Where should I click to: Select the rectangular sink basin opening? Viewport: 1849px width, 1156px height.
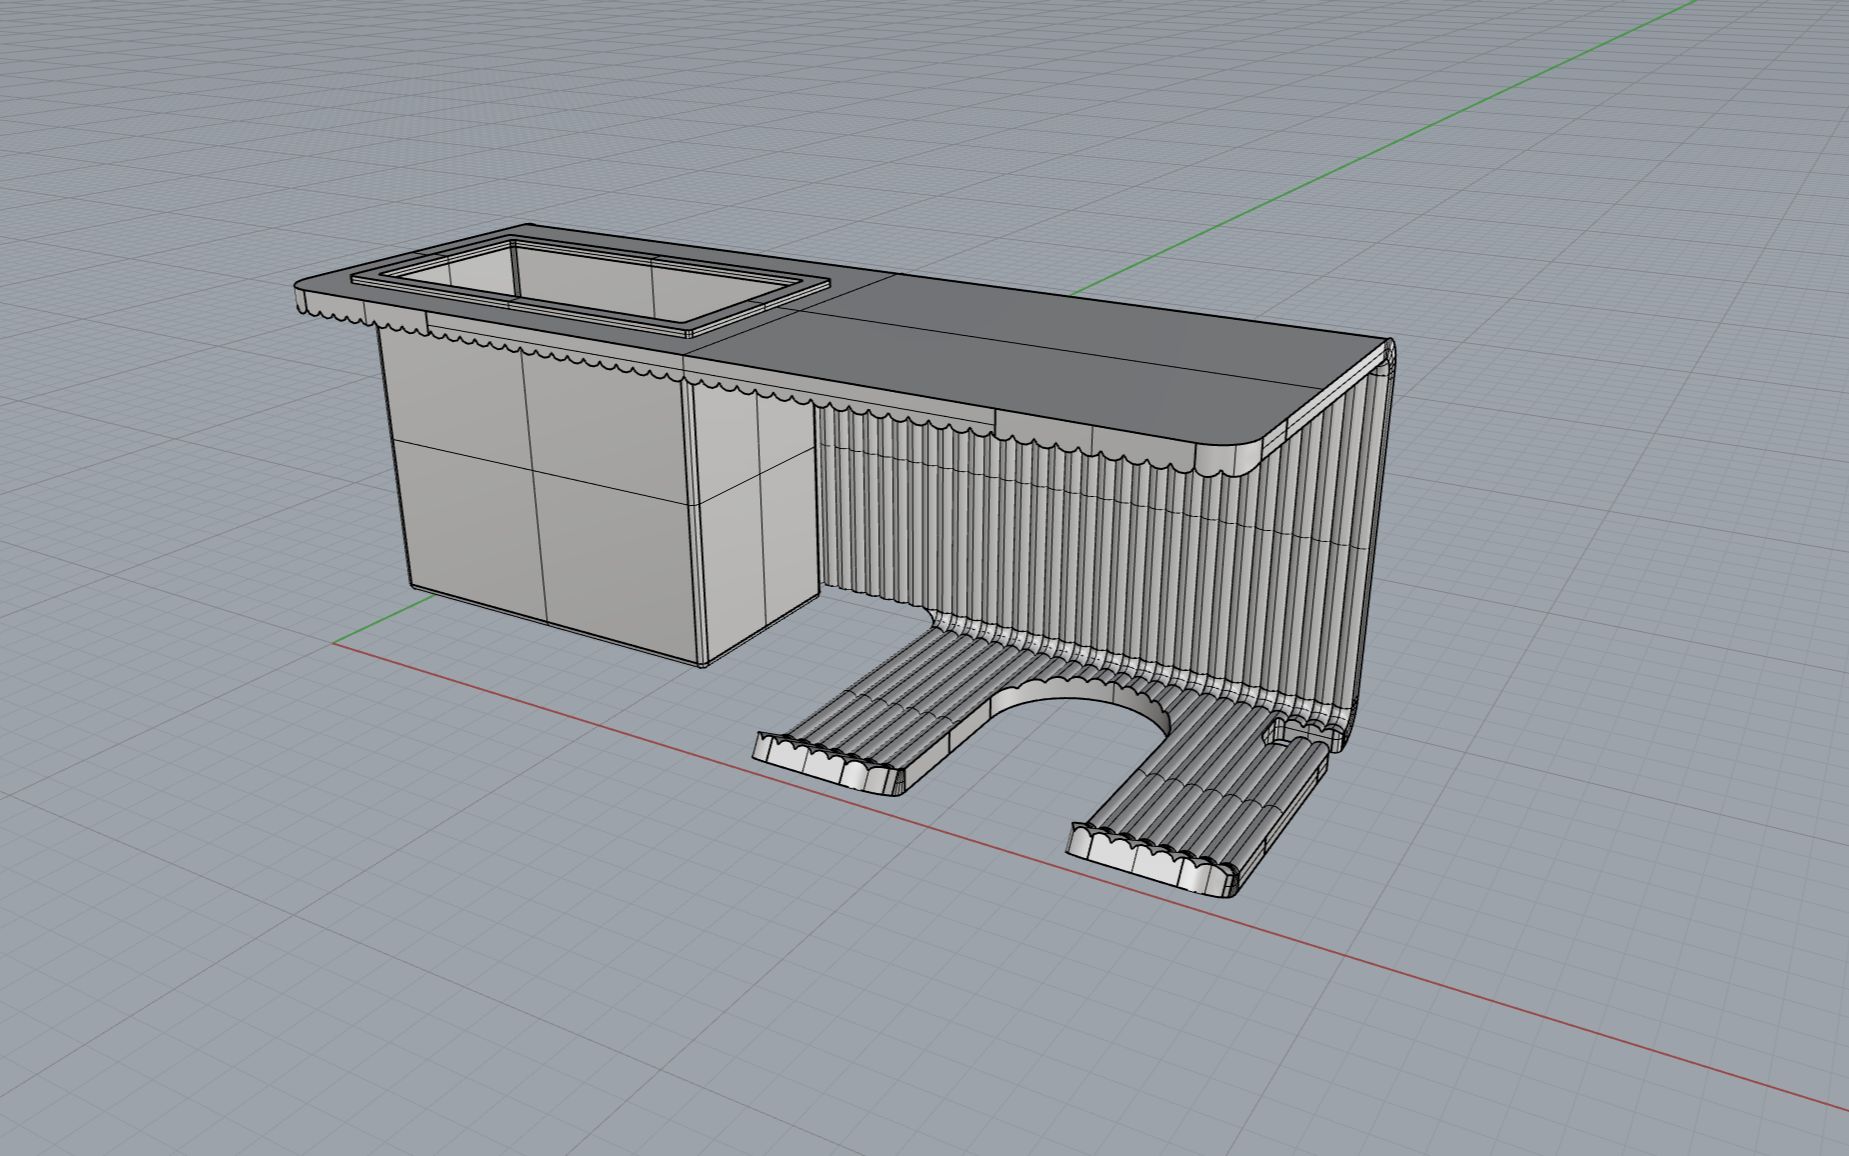[x=591, y=282]
